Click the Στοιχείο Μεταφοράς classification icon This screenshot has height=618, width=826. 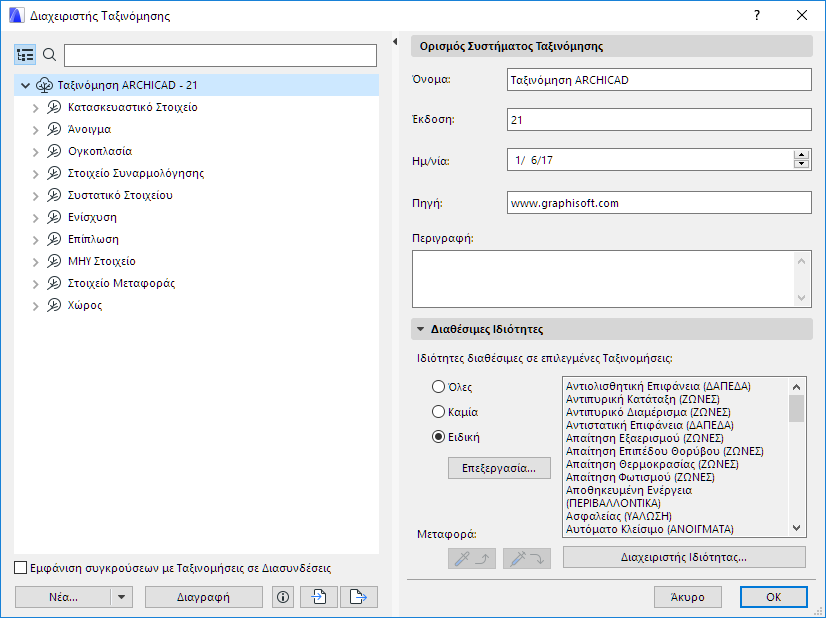click(x=54, y=283)
